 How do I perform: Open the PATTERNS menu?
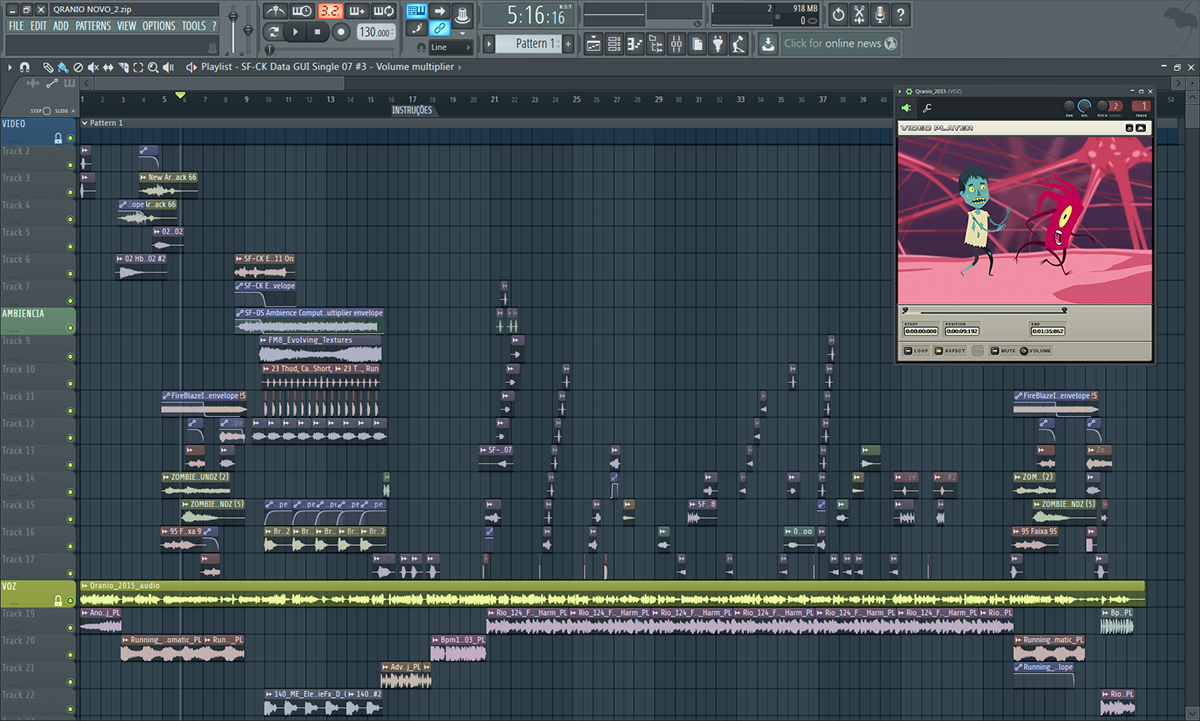click(93, 26)
